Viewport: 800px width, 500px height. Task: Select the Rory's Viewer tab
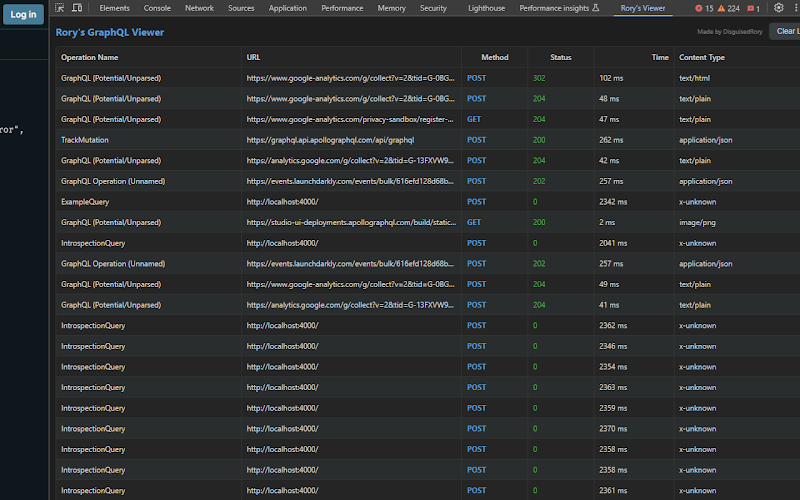click(644, 8)
